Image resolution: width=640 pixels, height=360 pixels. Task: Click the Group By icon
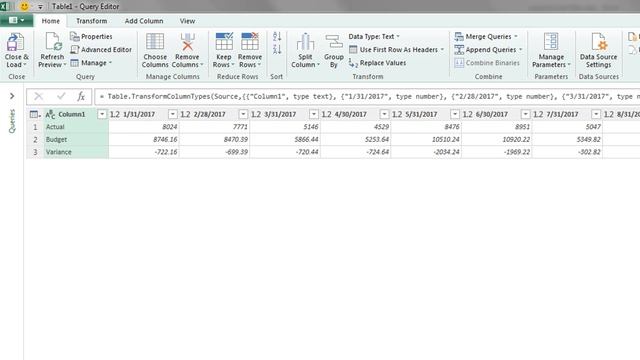coord(334,42)
